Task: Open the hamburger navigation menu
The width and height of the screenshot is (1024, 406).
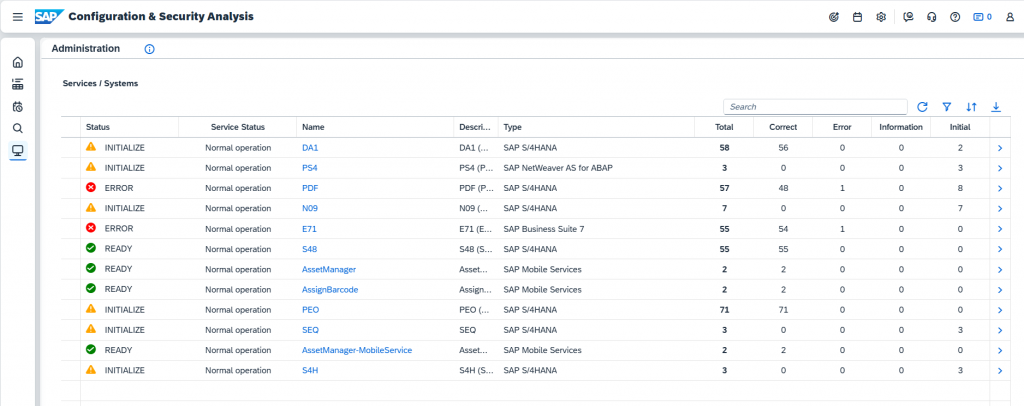Action: [18, 17]
